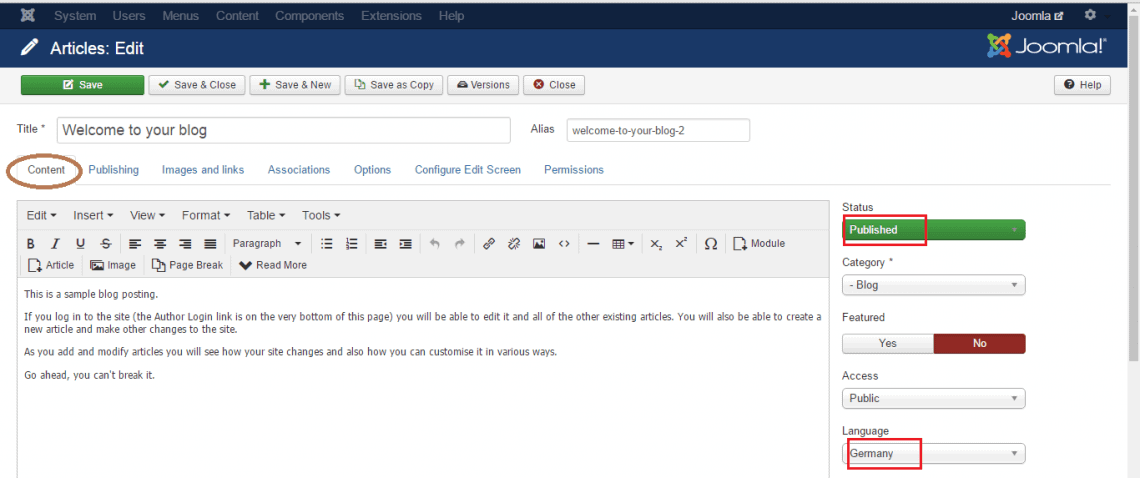Image resolution: width=1140 pixels, height=478 pixels.
Task: Expand the Category dropdown set to Blog
Action: tap(933, 285)
